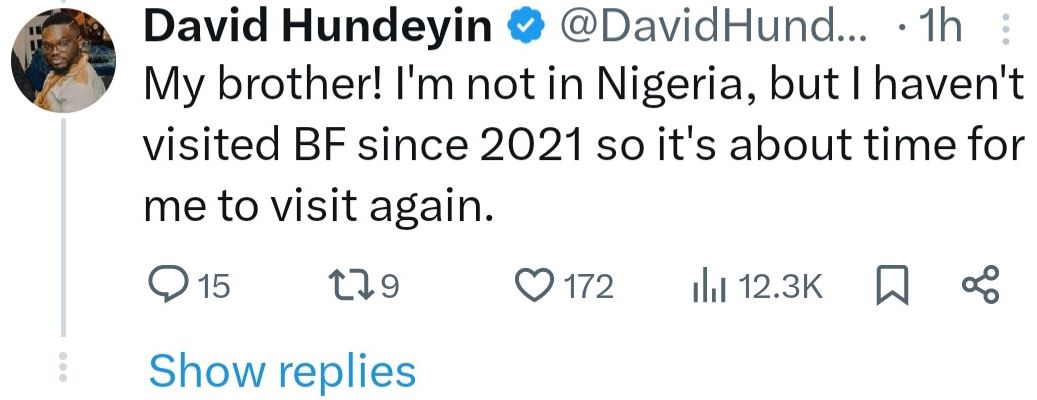
Task: Like the tweet with the heart icon
Action: tap(541, 287)
